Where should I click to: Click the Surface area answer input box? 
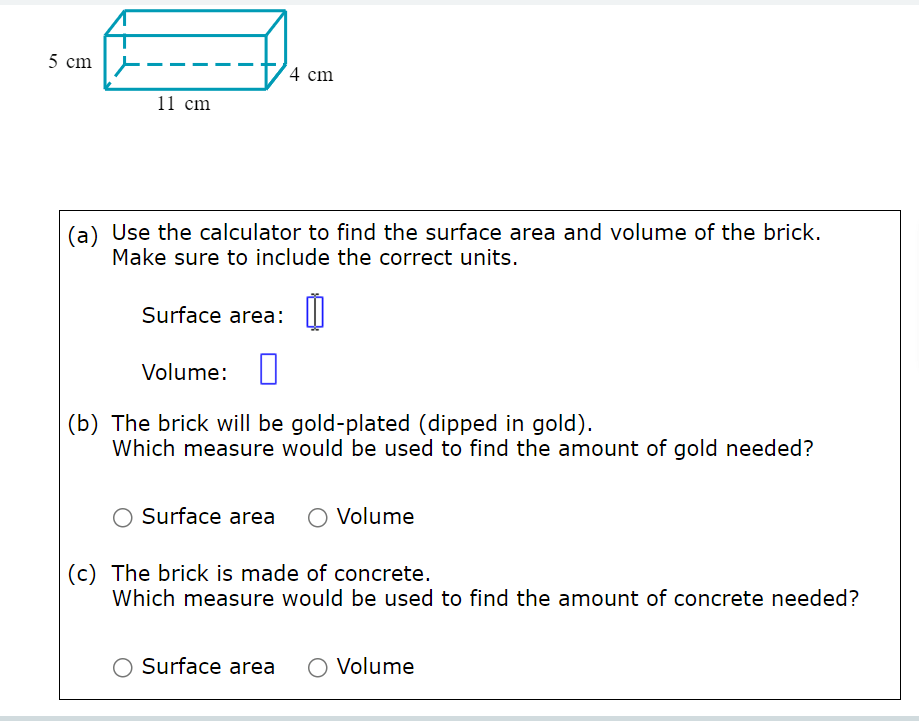[x=315, y=312]
